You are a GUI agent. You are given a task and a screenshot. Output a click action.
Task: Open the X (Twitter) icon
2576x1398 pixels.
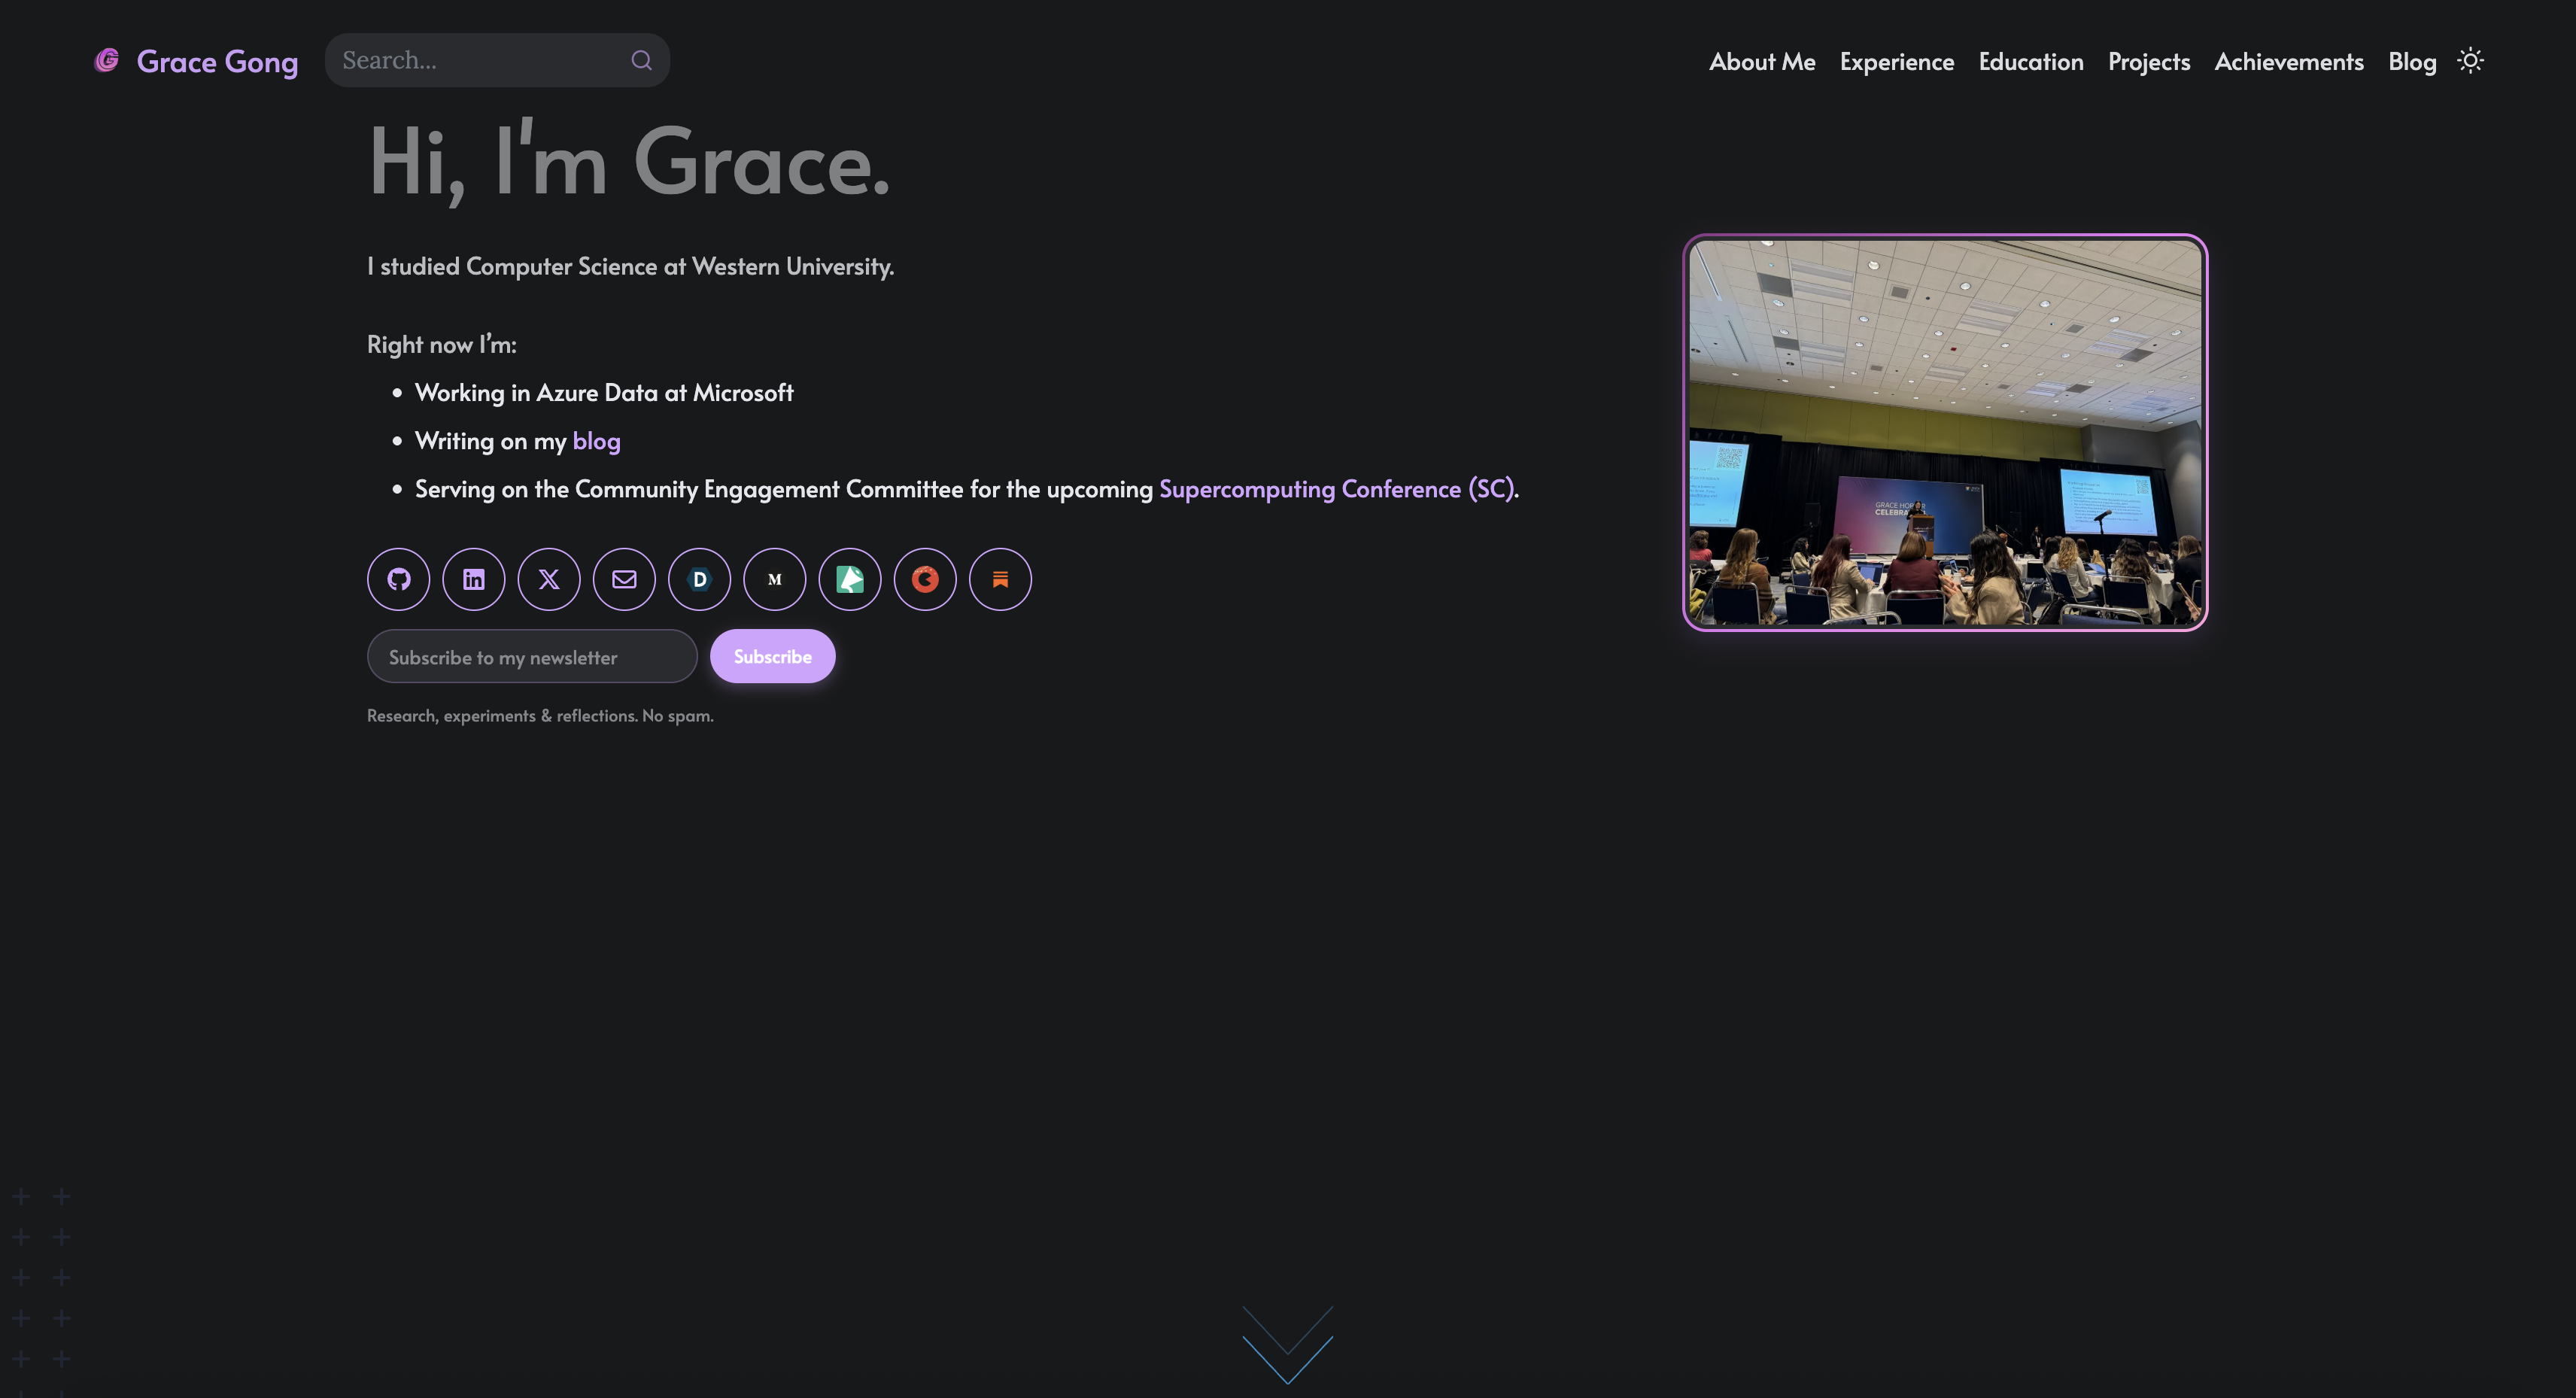548,579
